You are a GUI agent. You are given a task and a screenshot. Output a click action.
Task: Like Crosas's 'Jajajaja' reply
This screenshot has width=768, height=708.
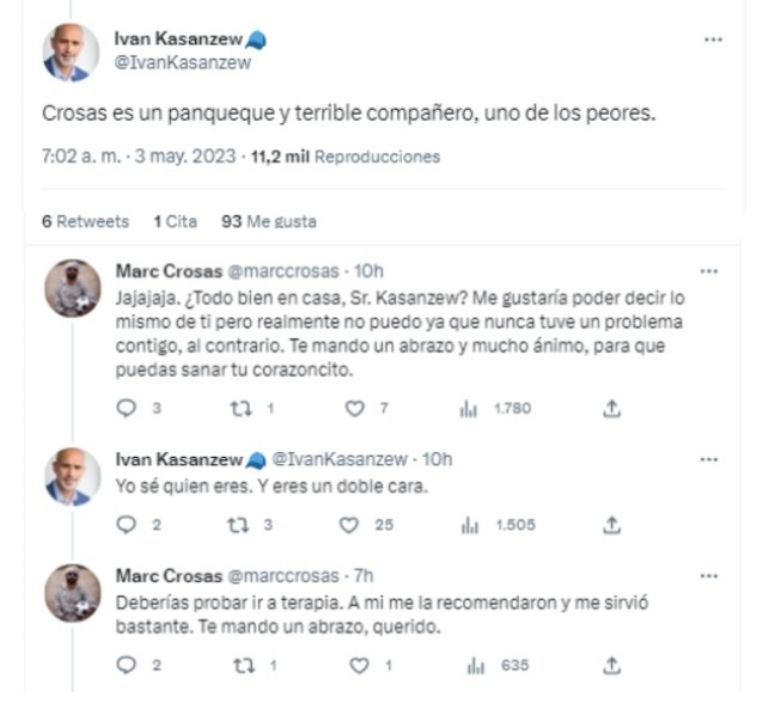pyautogui.click(x=352, y=408)
